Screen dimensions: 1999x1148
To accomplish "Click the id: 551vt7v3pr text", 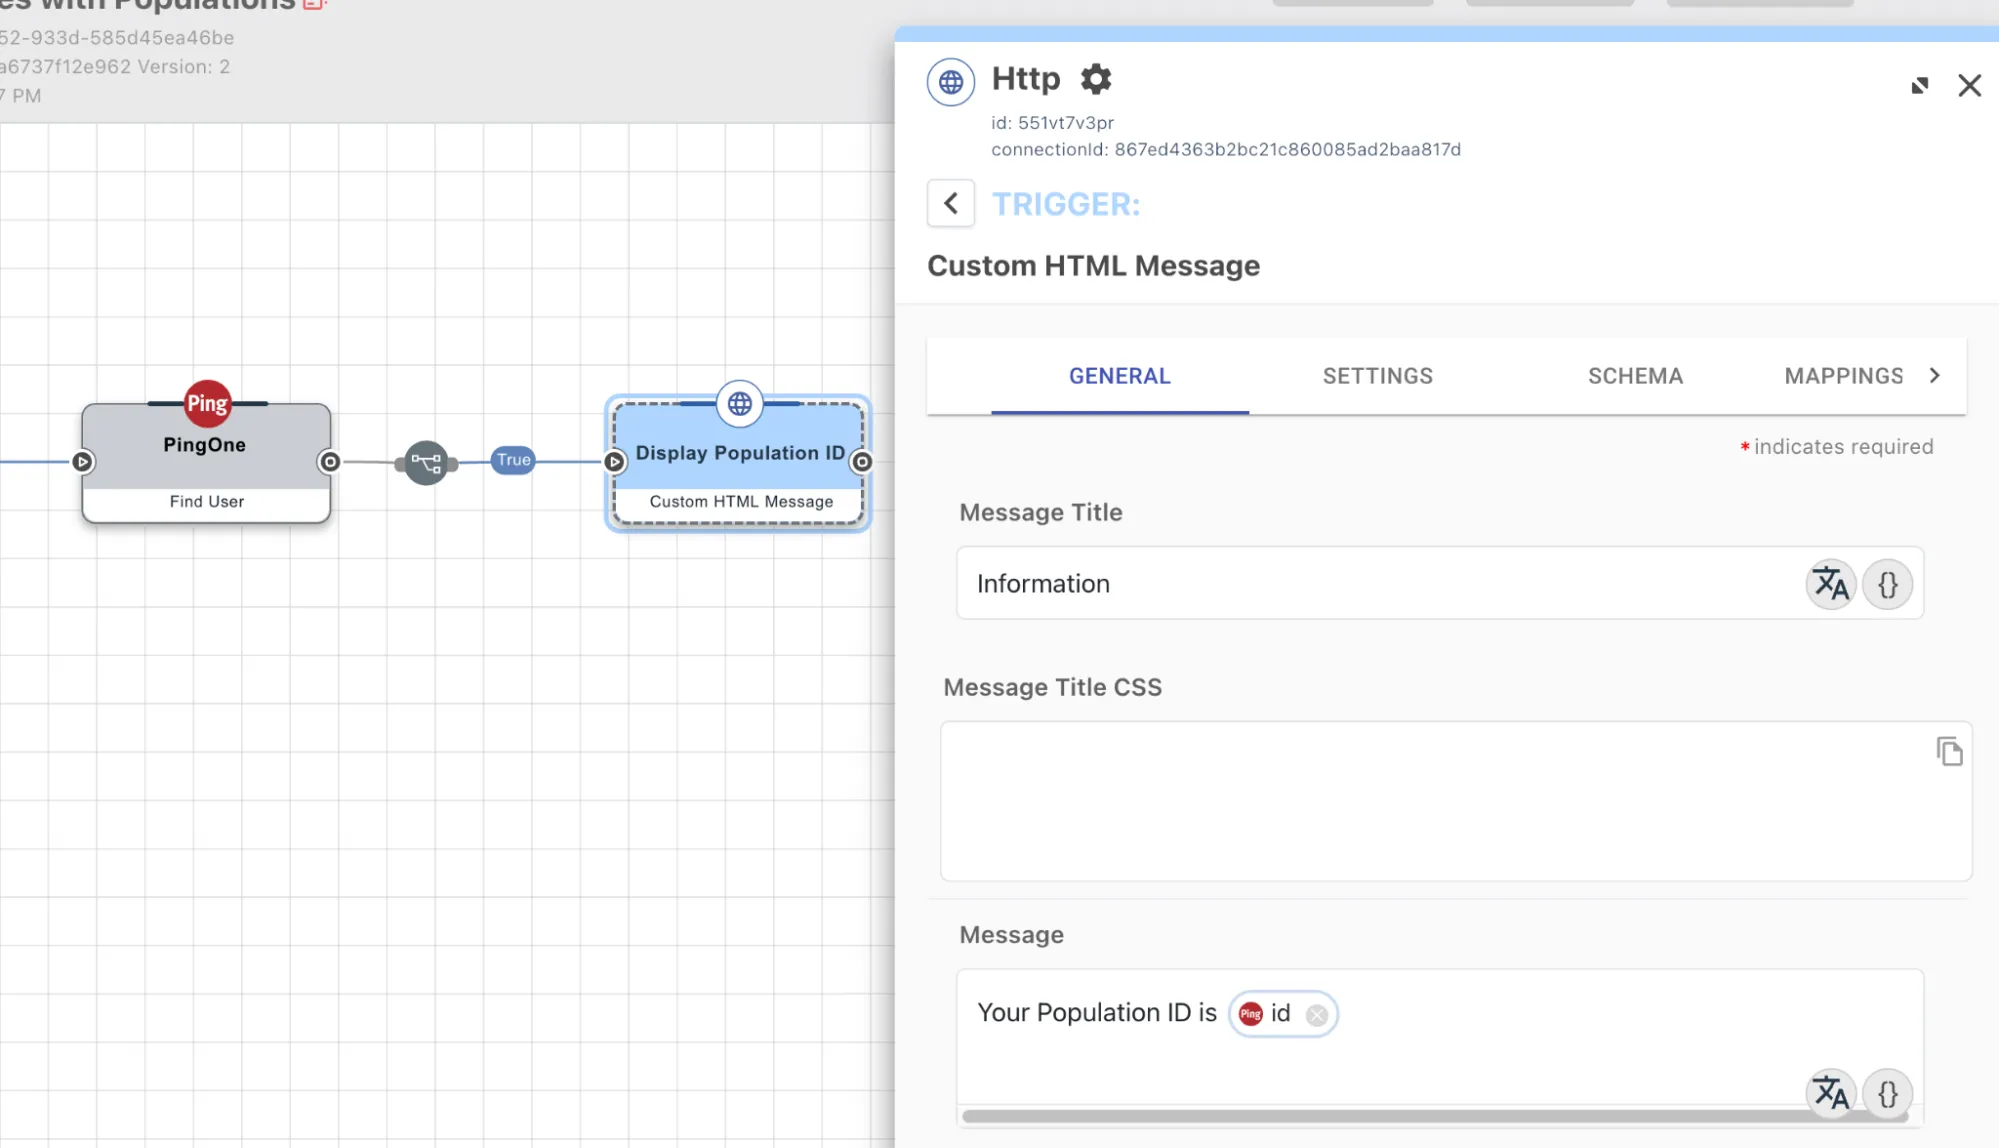I will point(1052,122).
